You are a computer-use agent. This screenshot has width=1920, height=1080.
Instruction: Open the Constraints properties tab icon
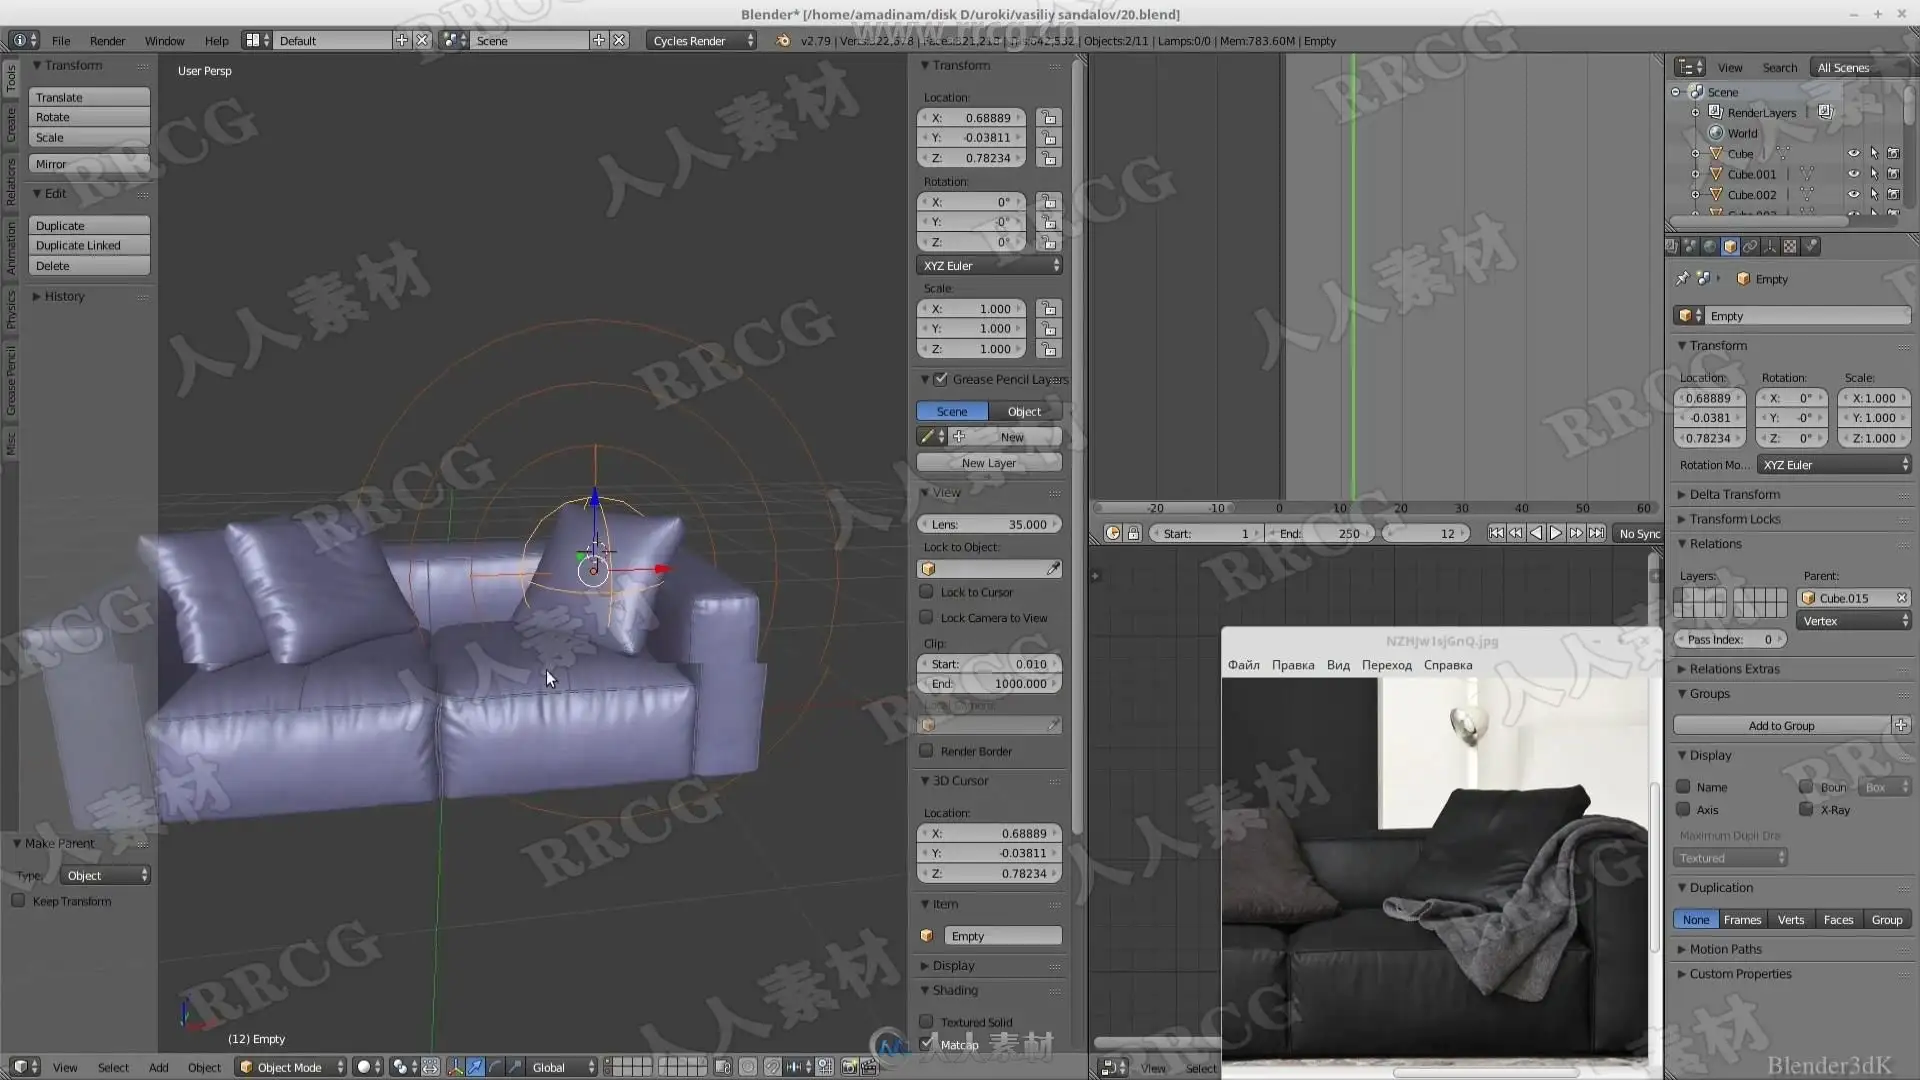[x=1750, y=246]
